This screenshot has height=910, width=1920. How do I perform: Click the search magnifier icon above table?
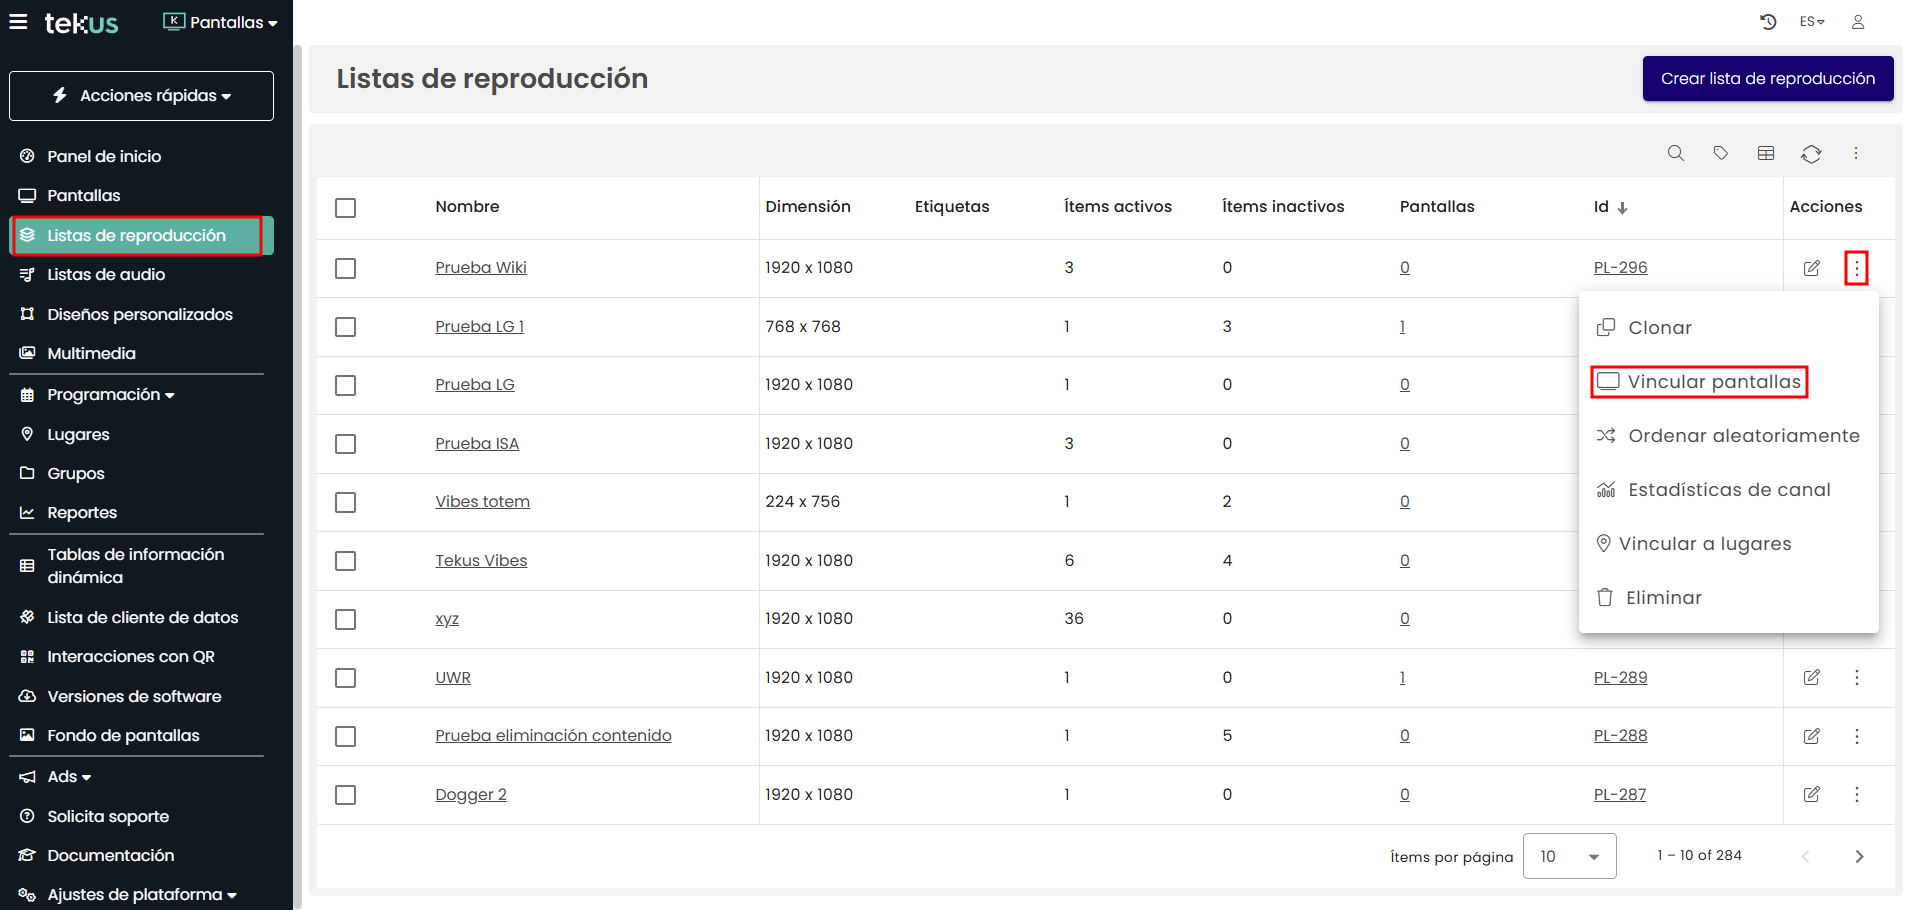coord(1675,153)
